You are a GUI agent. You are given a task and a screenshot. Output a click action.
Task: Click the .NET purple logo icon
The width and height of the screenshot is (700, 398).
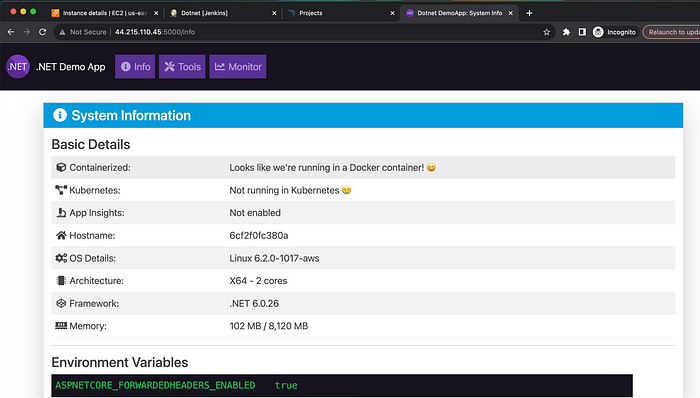point(17,66)
